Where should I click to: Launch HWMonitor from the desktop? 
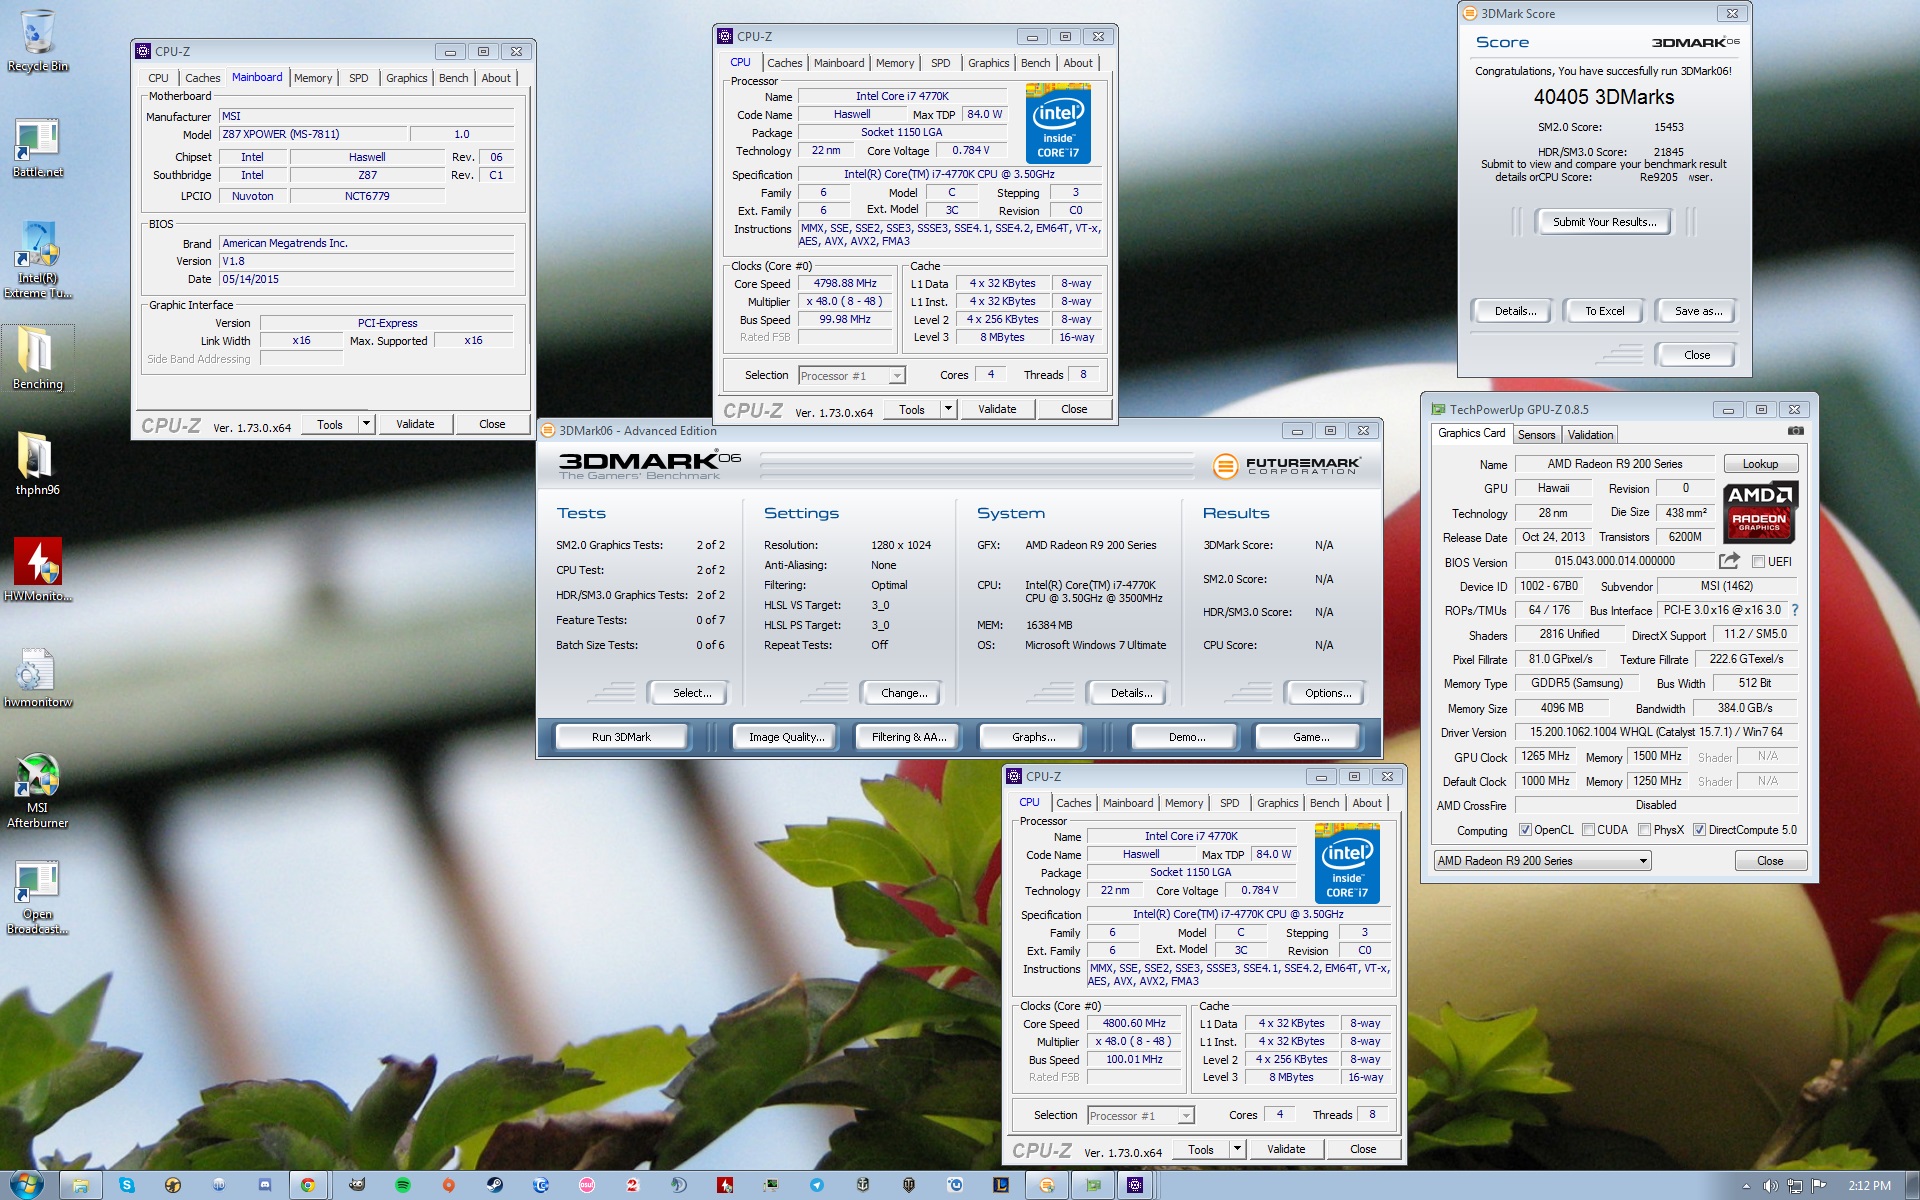point(38,570)
